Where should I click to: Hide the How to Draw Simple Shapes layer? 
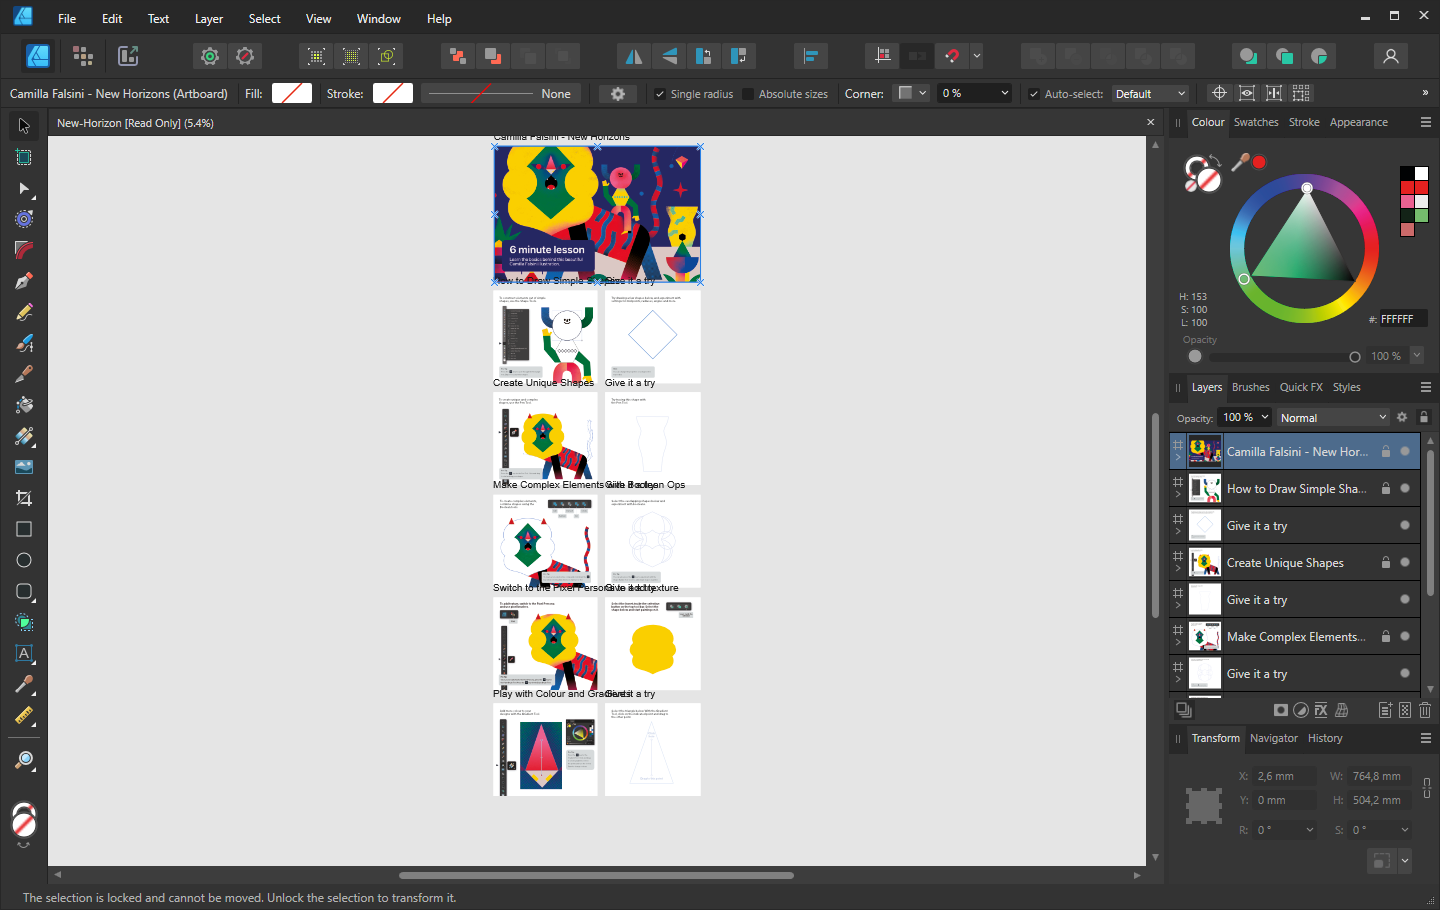[x=1405, y=489]
